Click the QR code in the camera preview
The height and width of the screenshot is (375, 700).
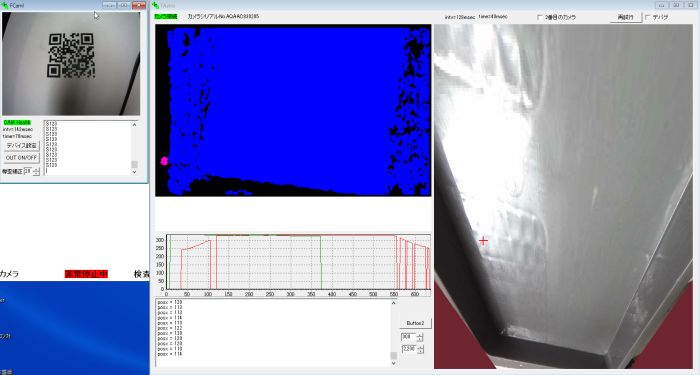pyautogui.click(x=71, y=55)
